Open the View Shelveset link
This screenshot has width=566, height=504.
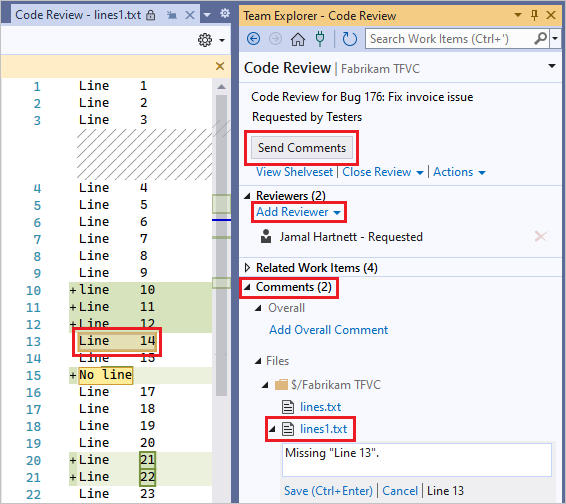pos(295,172)
